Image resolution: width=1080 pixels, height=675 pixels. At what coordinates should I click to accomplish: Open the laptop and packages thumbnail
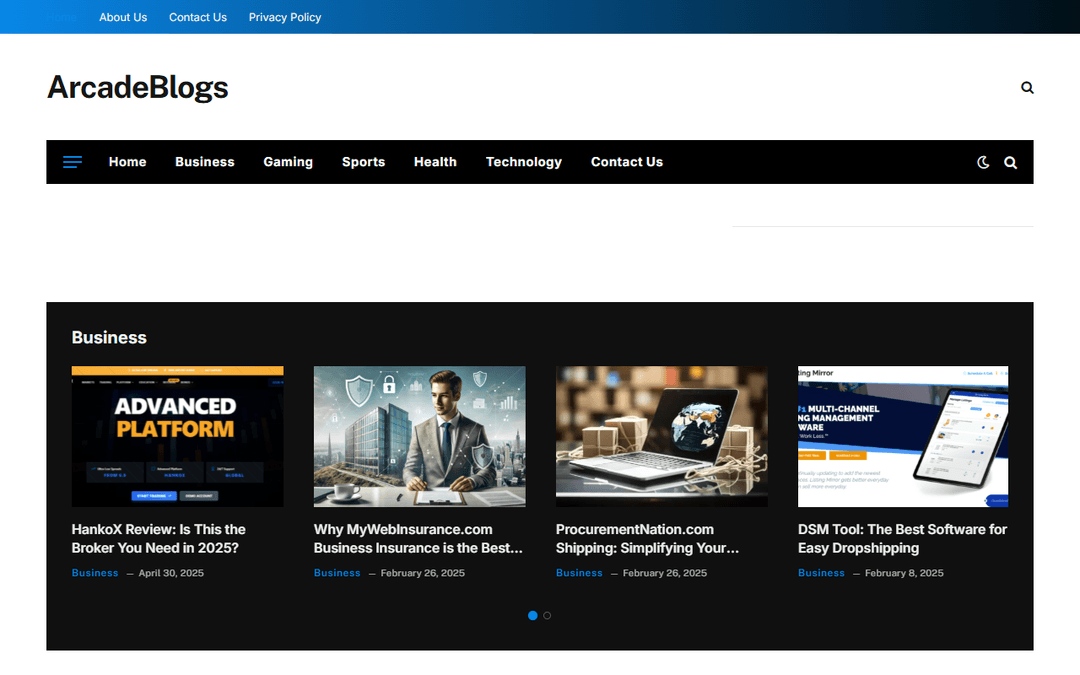pos(662,437)
